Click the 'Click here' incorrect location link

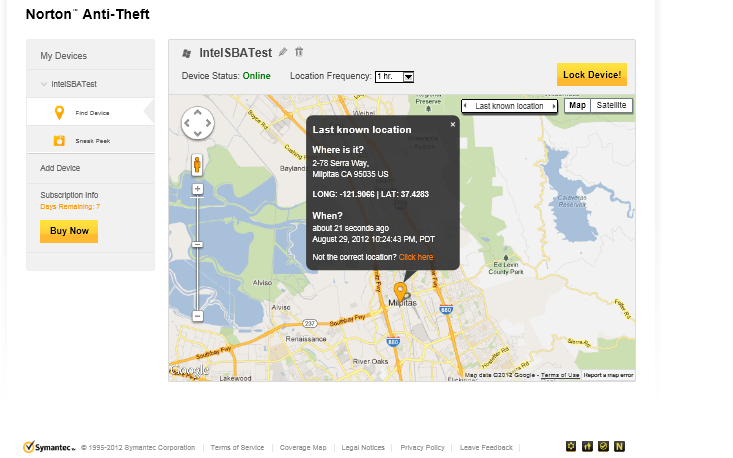tap(416, 257)
